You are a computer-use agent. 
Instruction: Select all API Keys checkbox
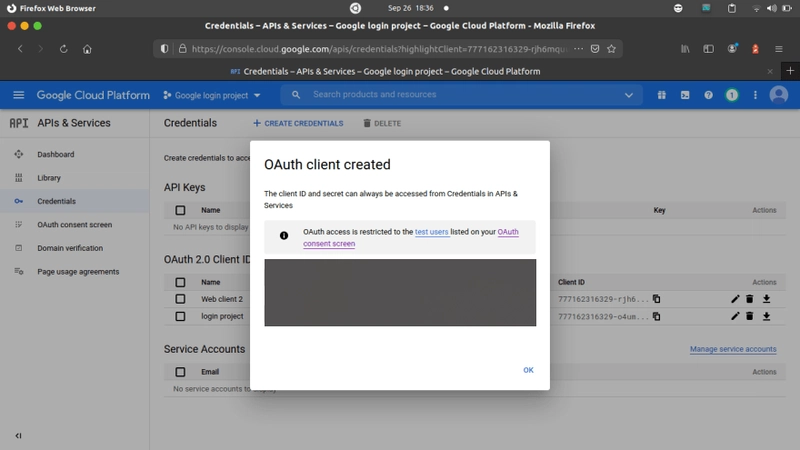(180, 210)
